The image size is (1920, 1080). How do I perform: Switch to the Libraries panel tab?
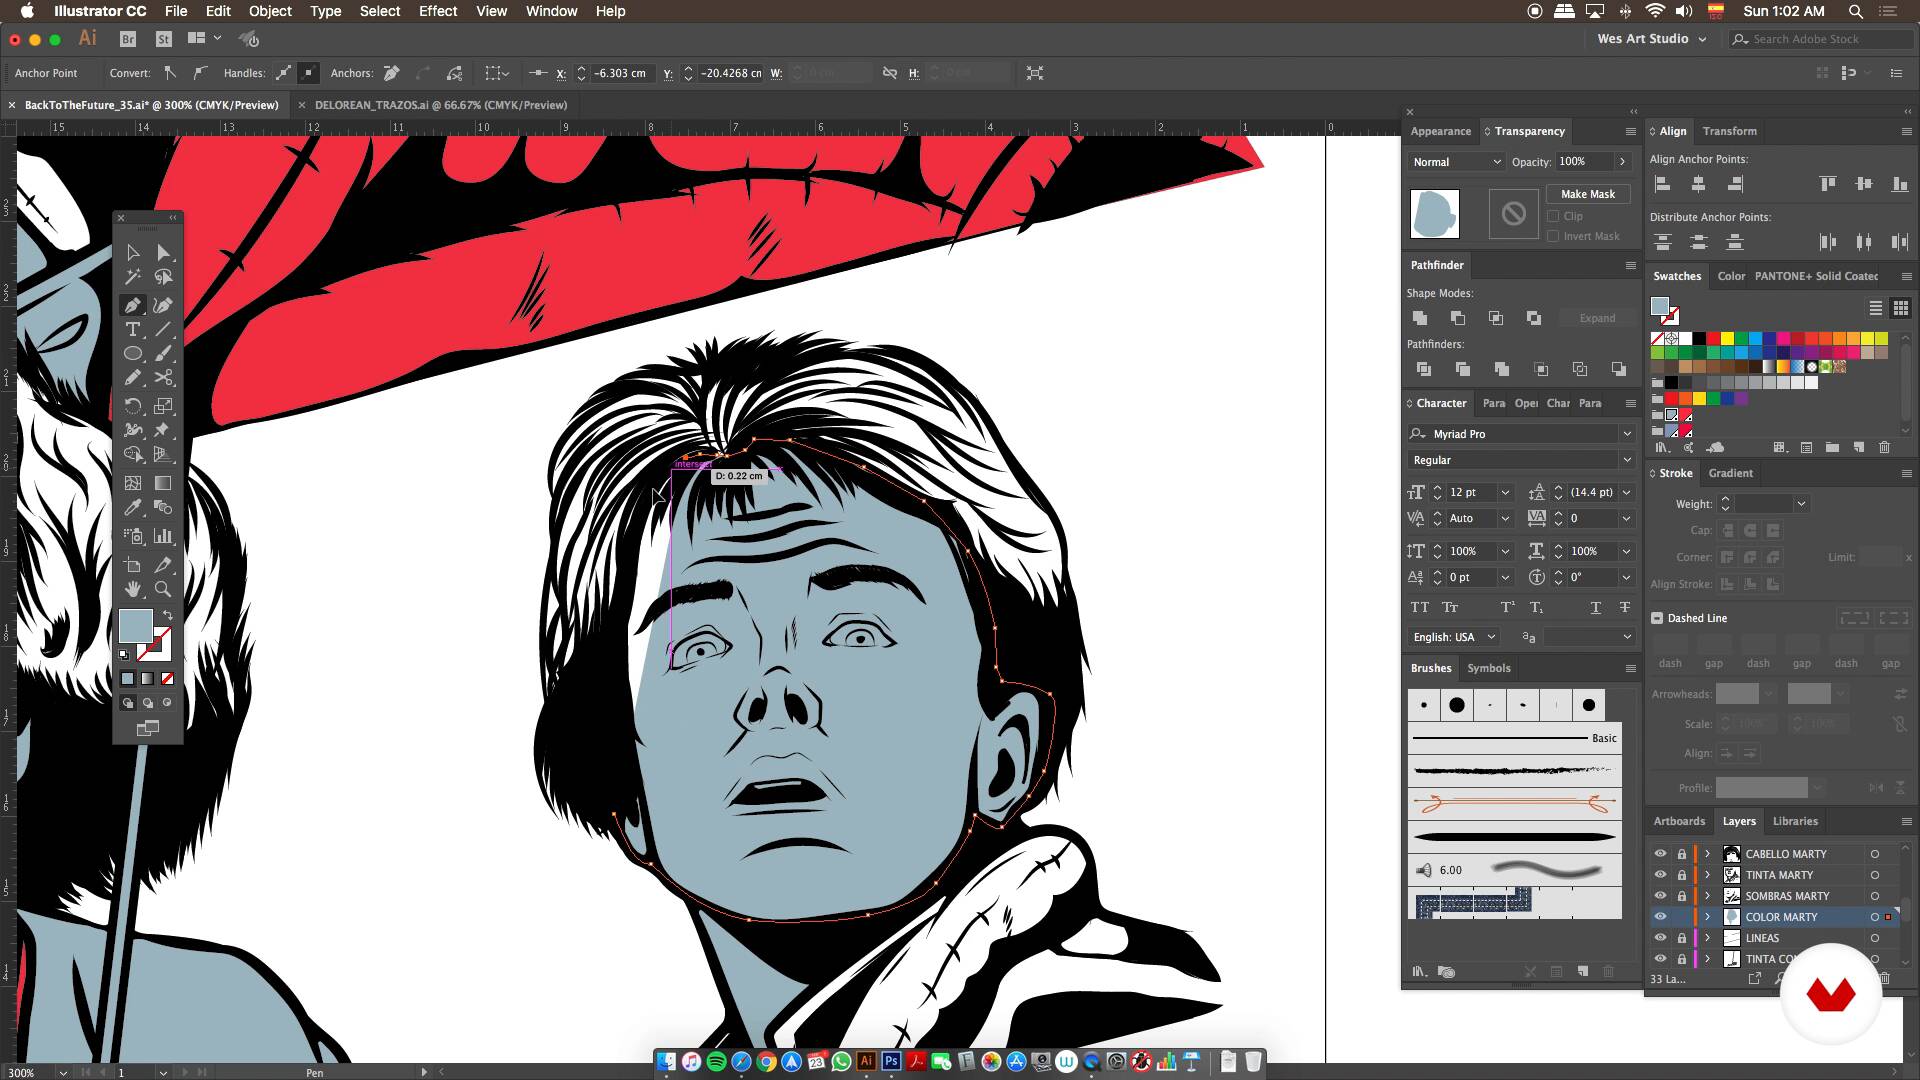(1795, 821)
